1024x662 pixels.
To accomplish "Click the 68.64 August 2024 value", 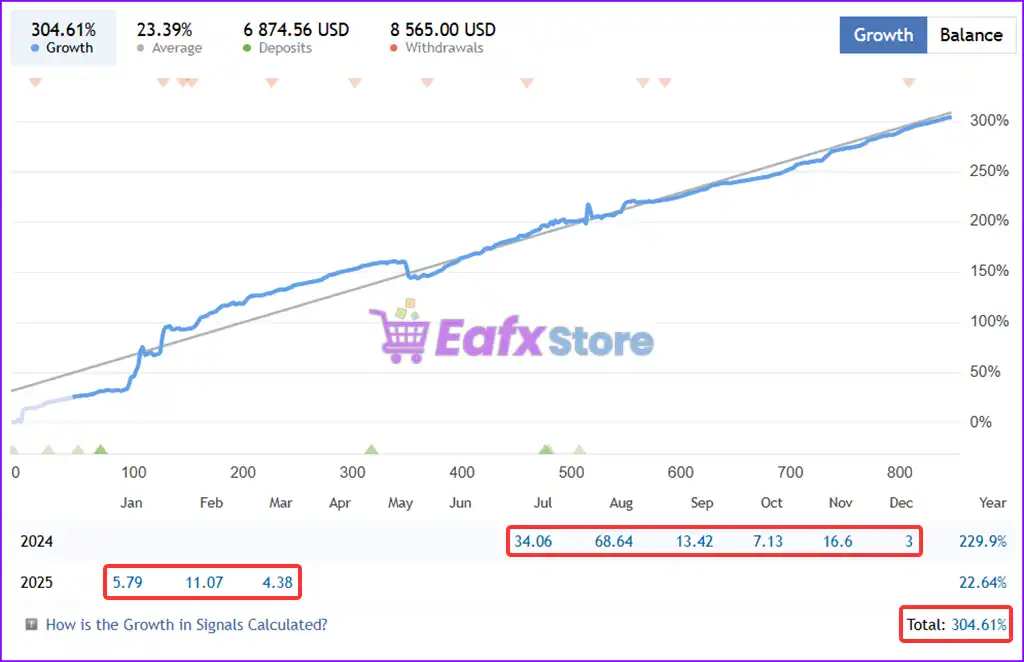I will click(613, 542).
